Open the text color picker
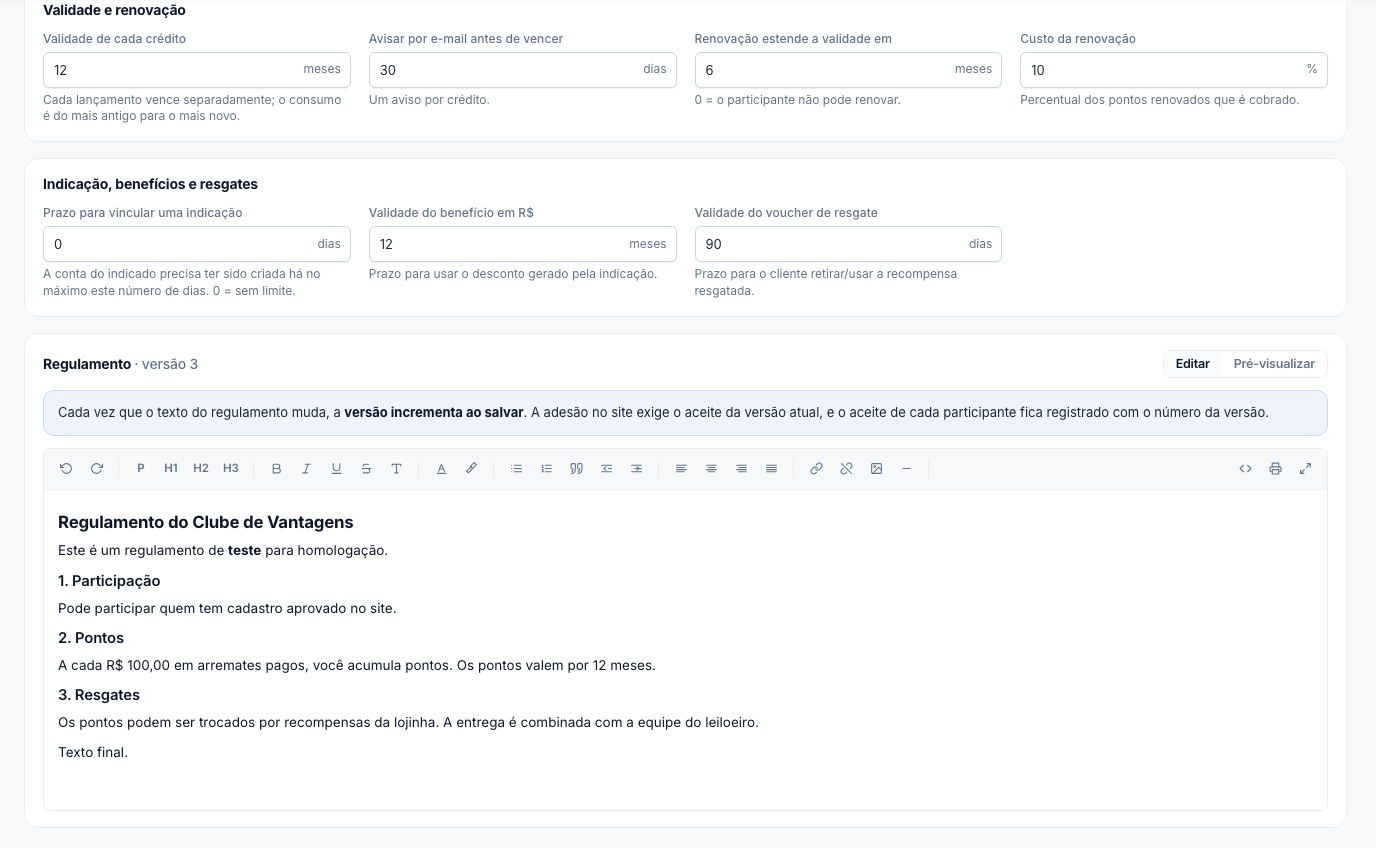The image size is (1376, 848). point(441,468)
